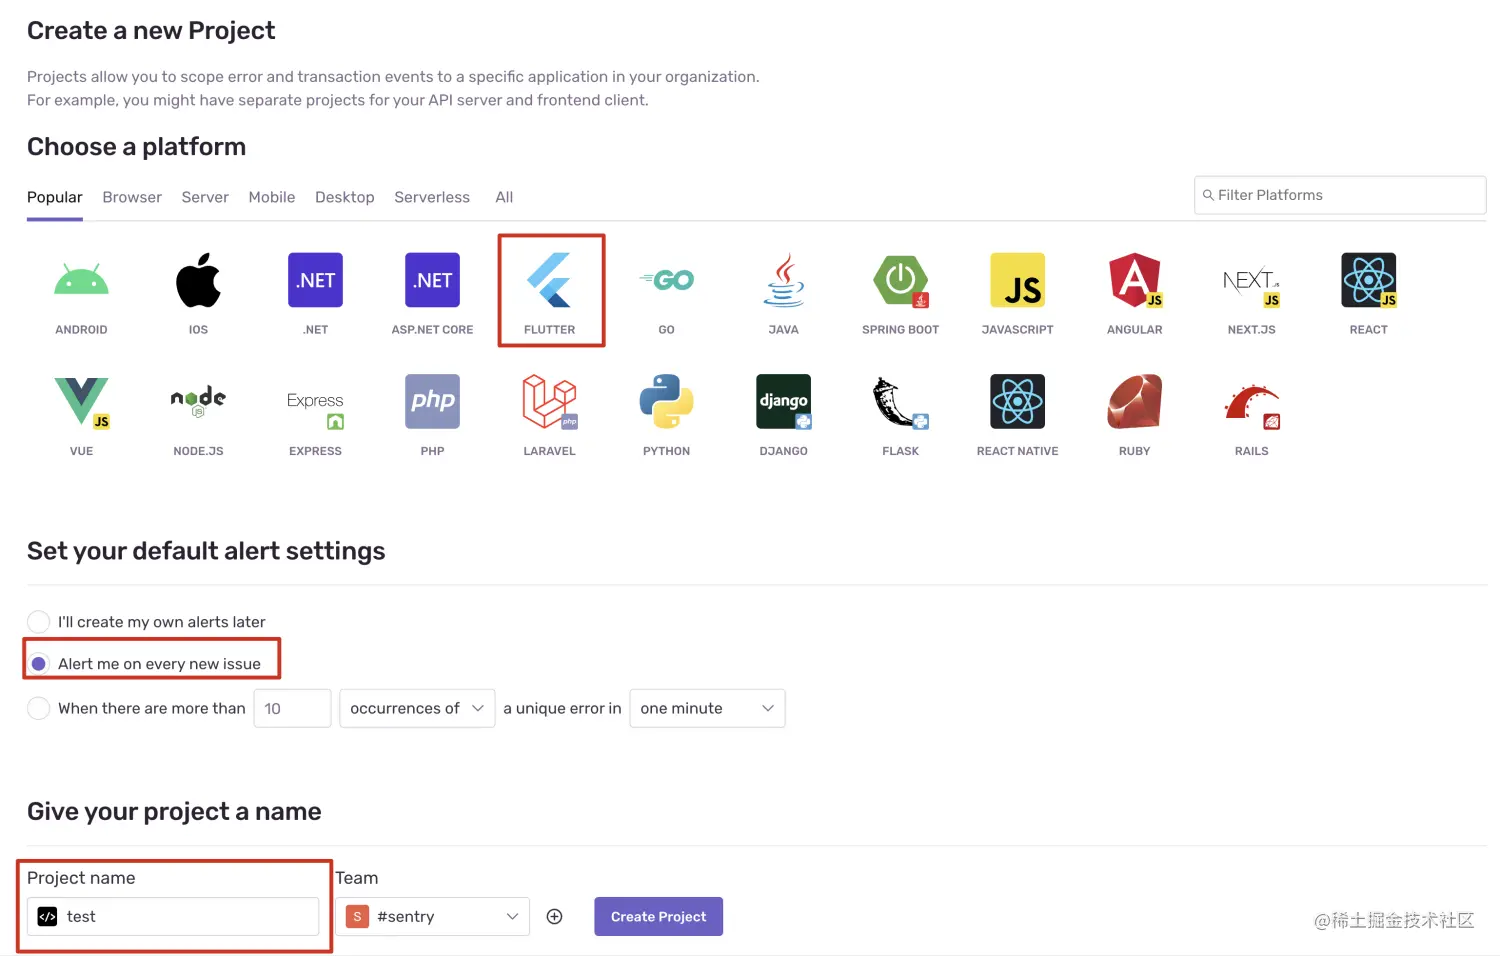Select the Spring Boot platform
1500x956 pixels.
[901, 281]
